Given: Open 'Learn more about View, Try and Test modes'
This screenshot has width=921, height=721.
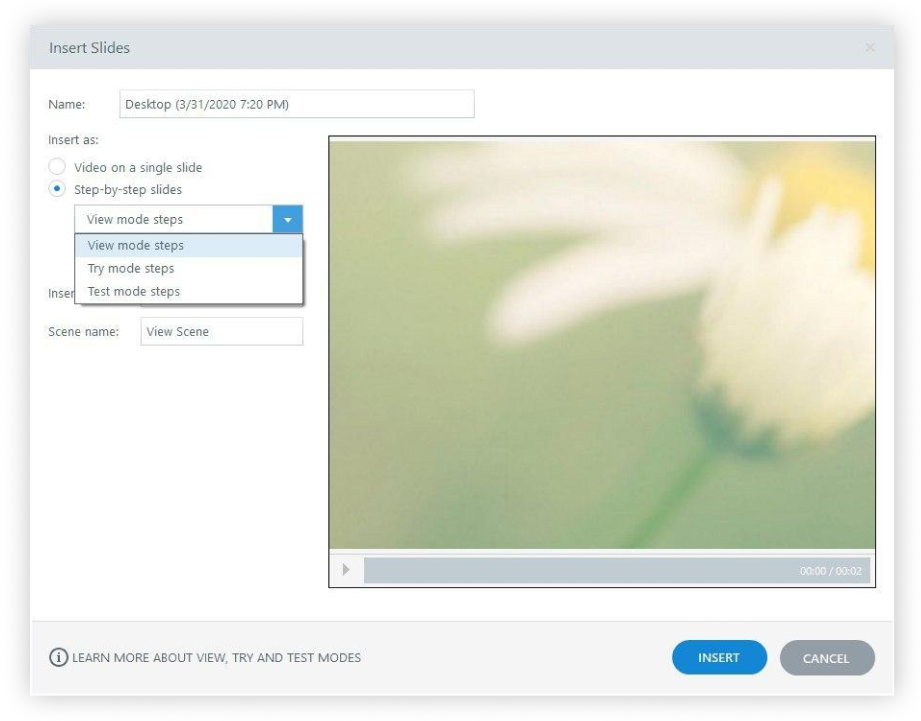Looking at the screenshot, I should (x=216, y=658).
